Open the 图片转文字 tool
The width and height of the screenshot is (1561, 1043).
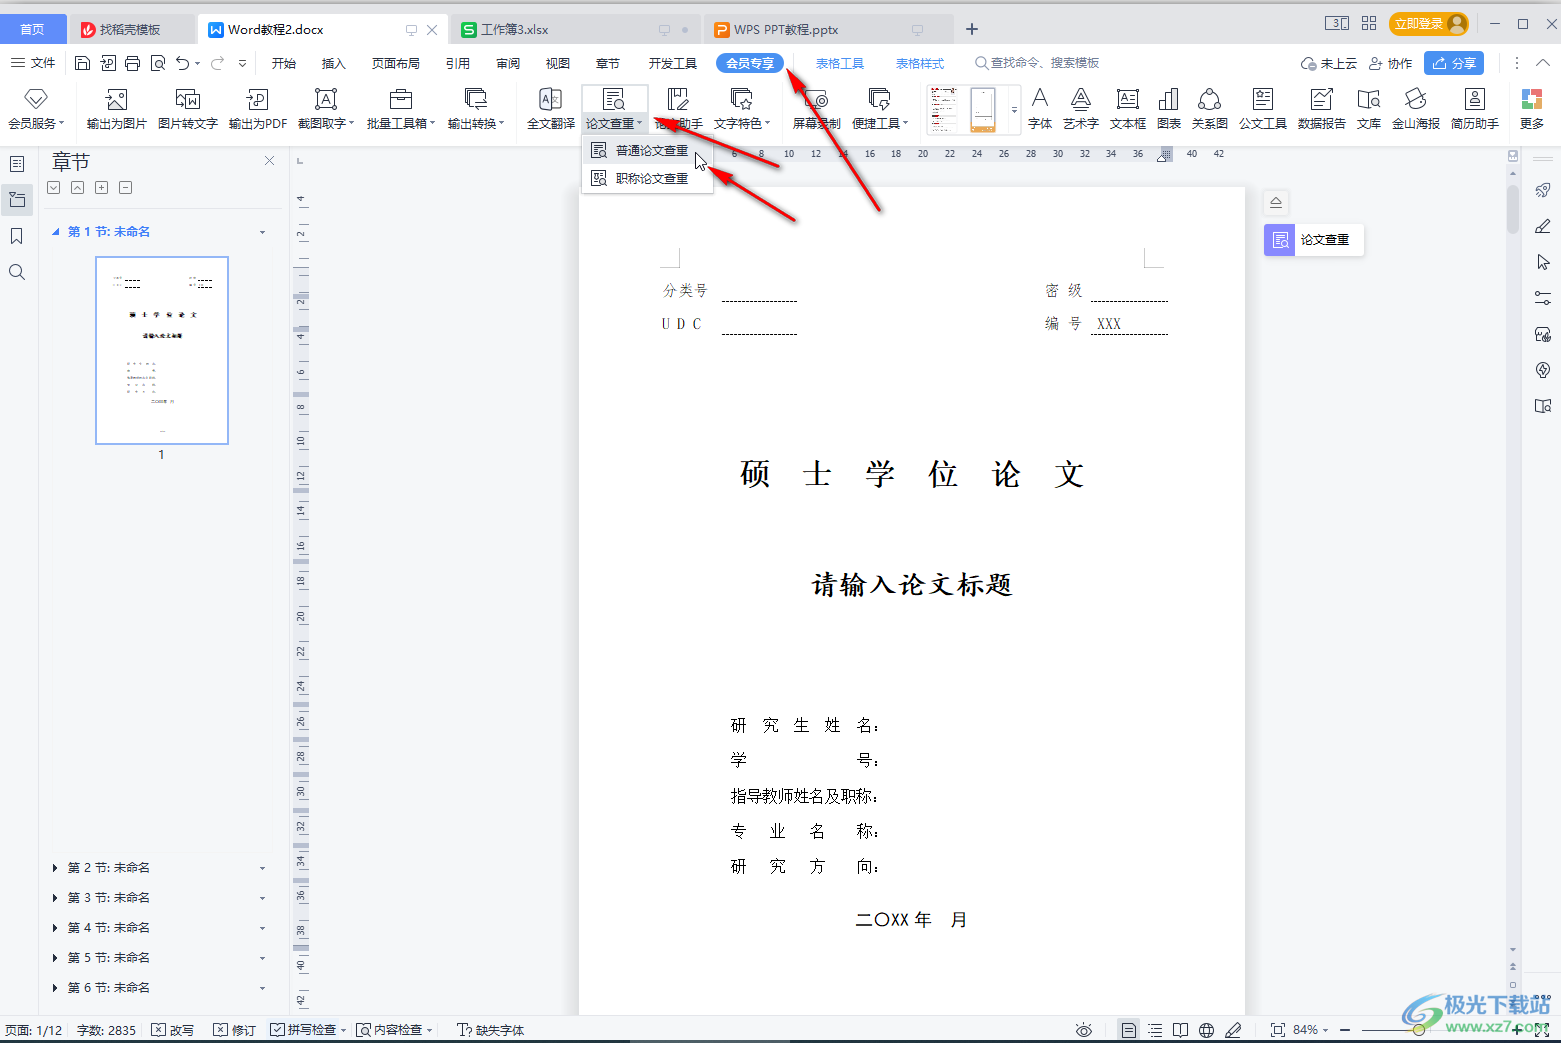[x=188, y=109]
